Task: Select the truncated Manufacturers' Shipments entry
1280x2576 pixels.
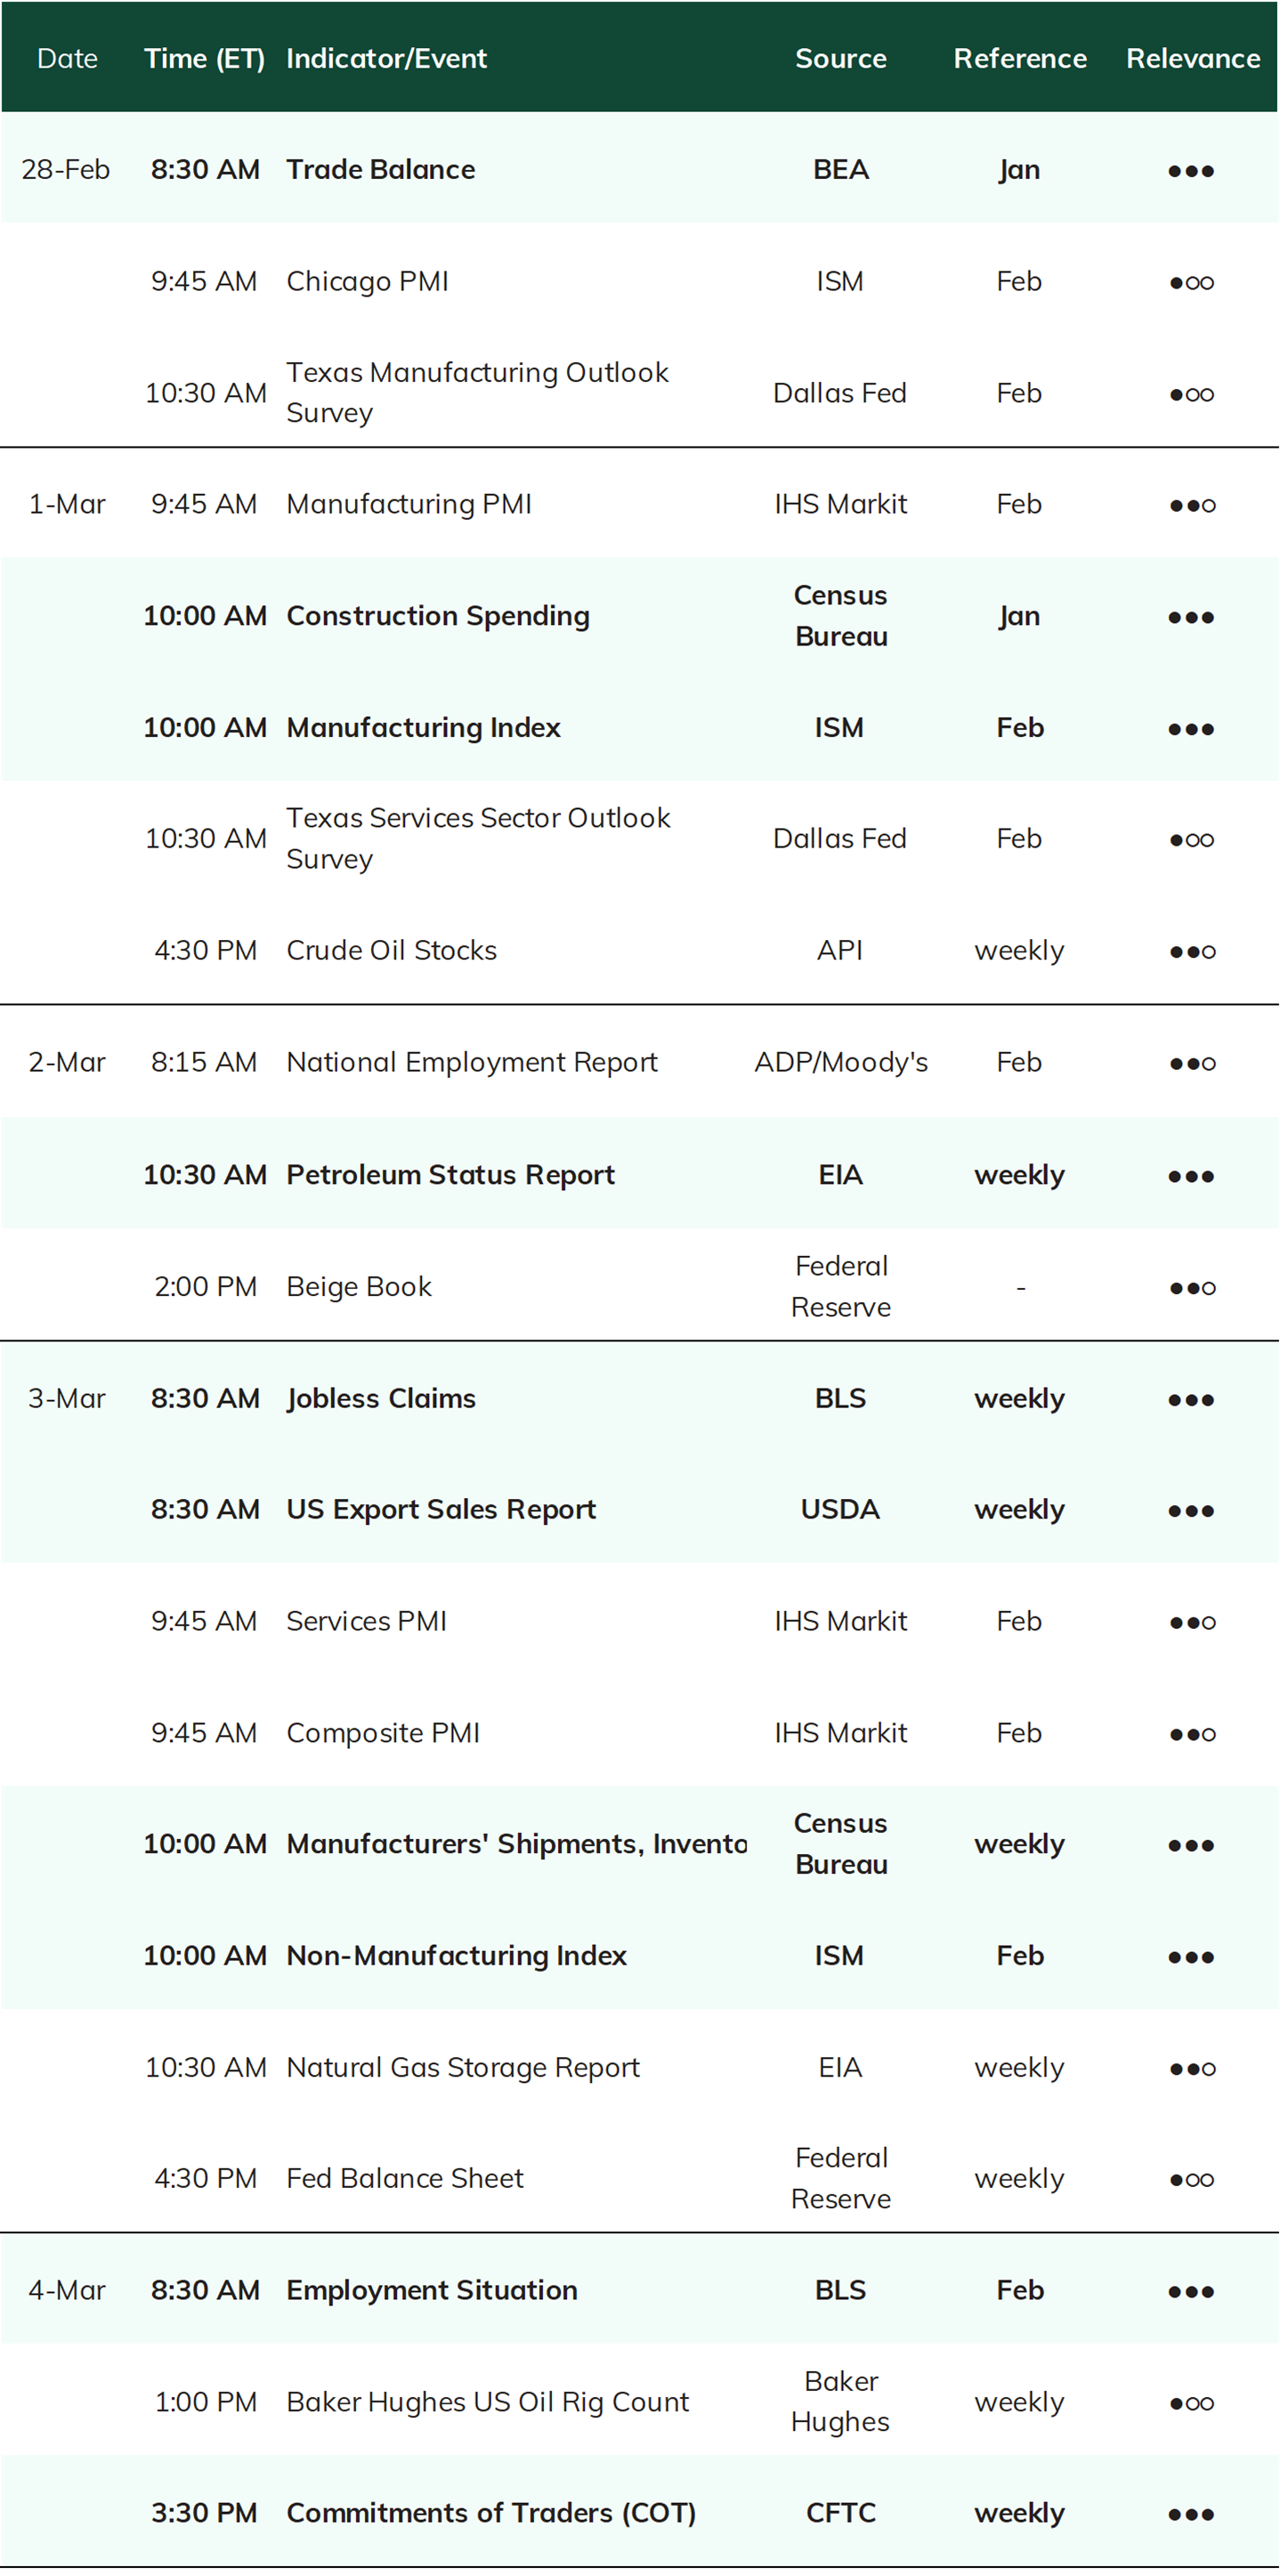Action: point(516,1843)
